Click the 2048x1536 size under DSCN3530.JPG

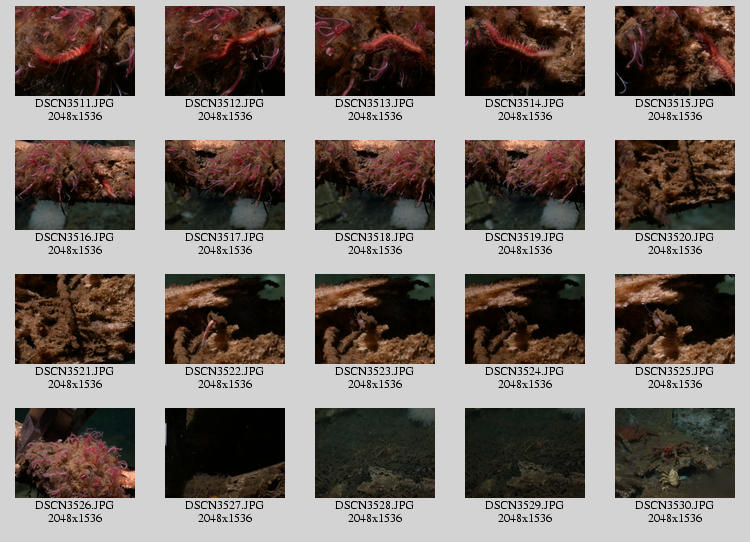coord(675,518)
